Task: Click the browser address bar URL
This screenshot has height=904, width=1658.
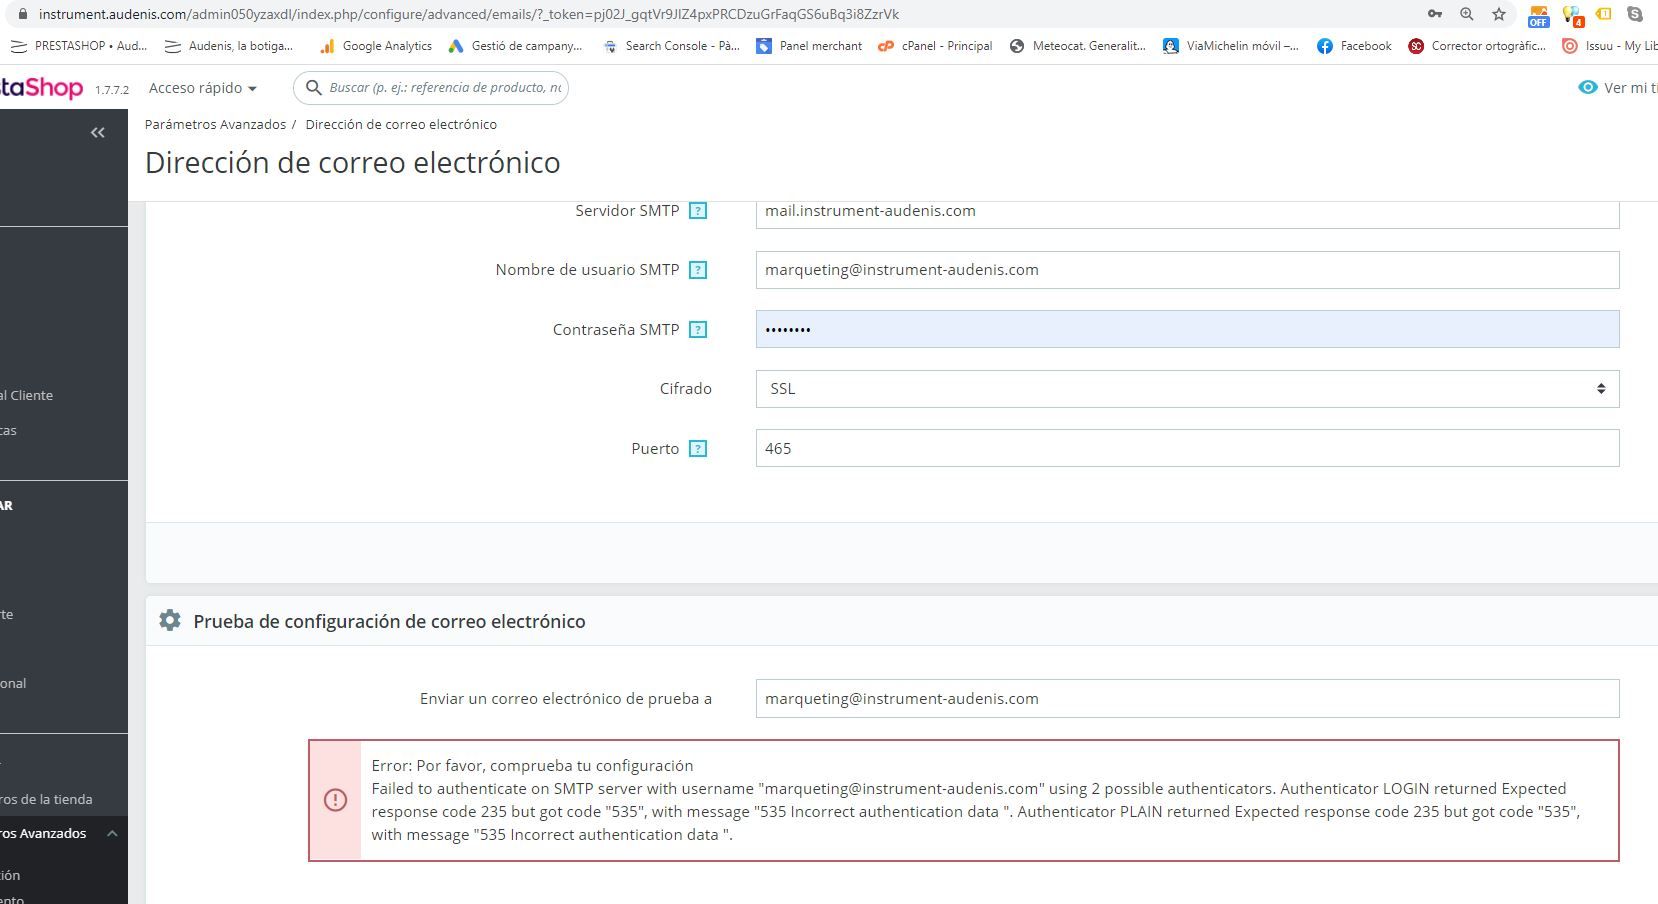Action: (469, 14)
